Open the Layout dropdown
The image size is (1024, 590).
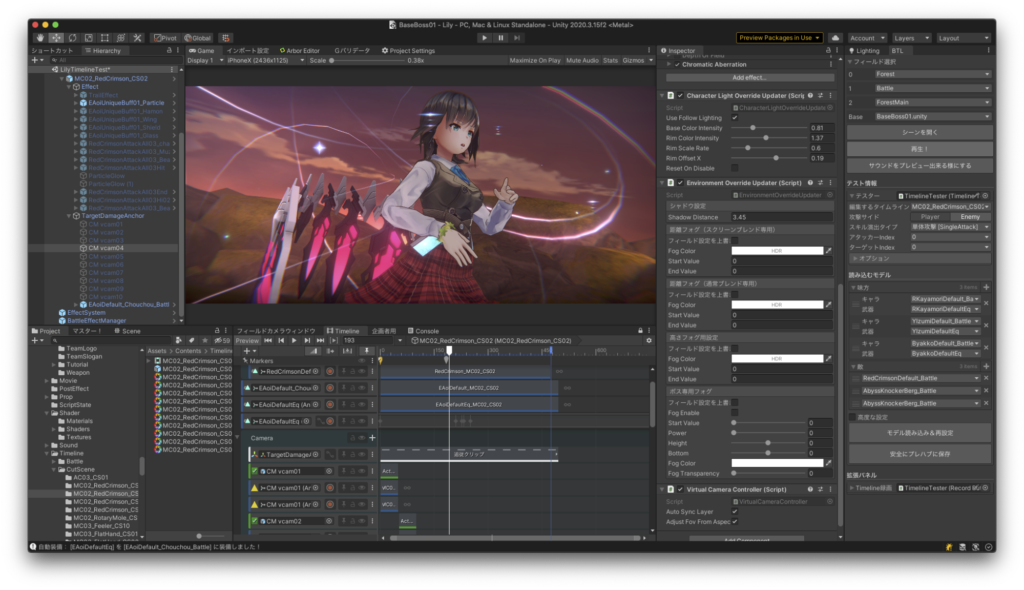coord(964,38)
